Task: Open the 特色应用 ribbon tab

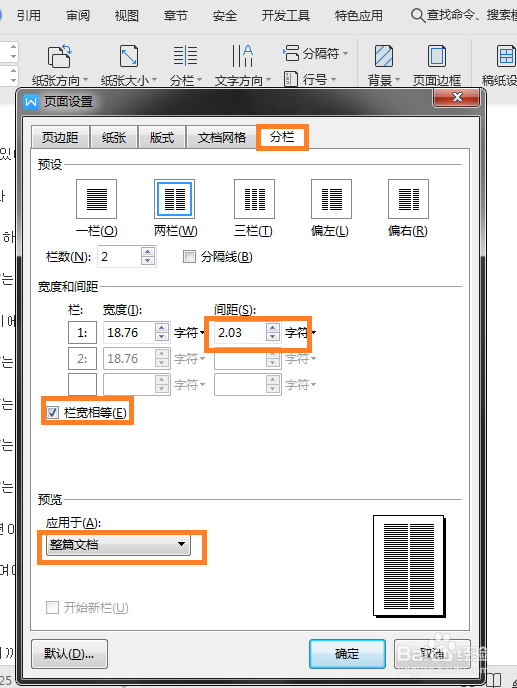Action: (359, 16)
